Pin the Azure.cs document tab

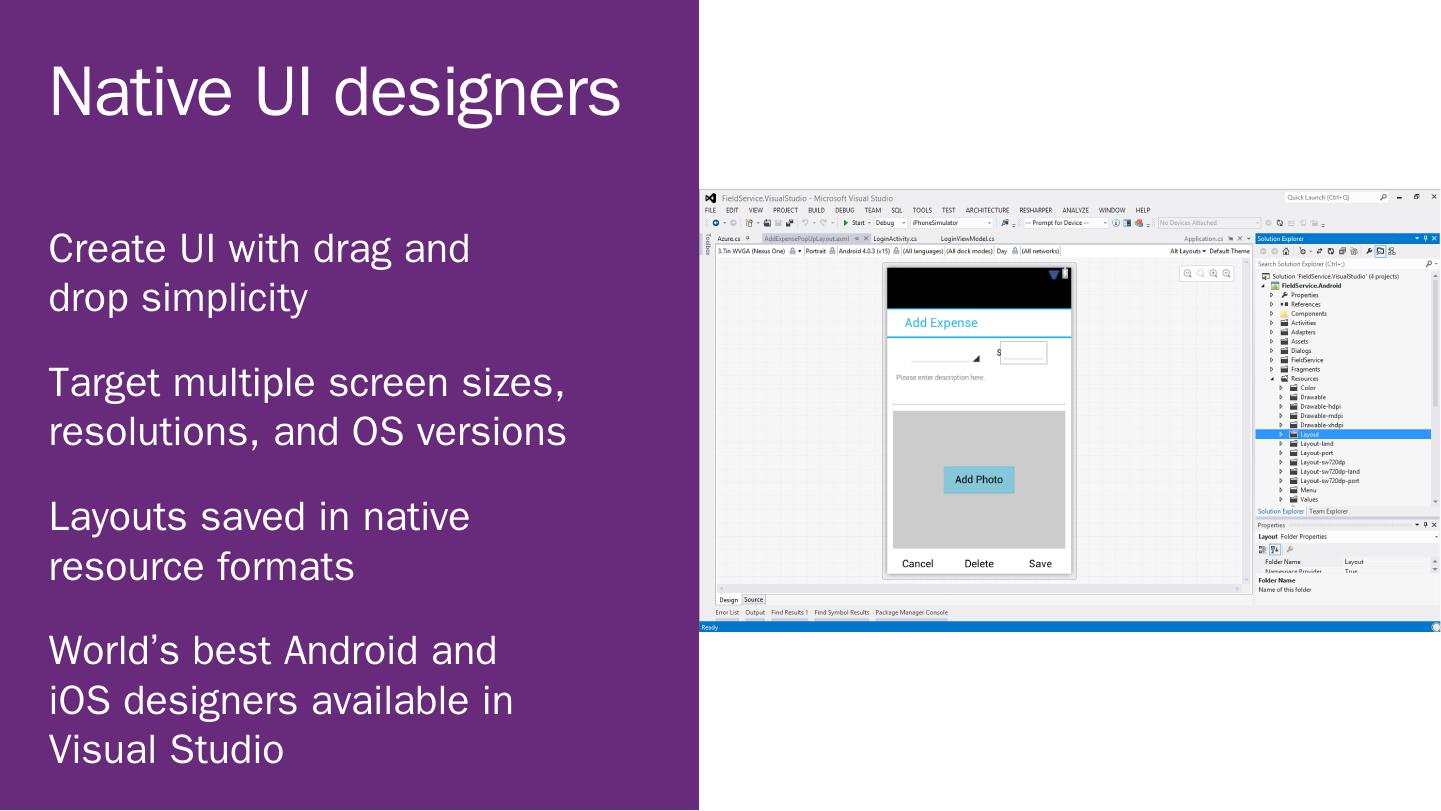(x=748, y=238)
